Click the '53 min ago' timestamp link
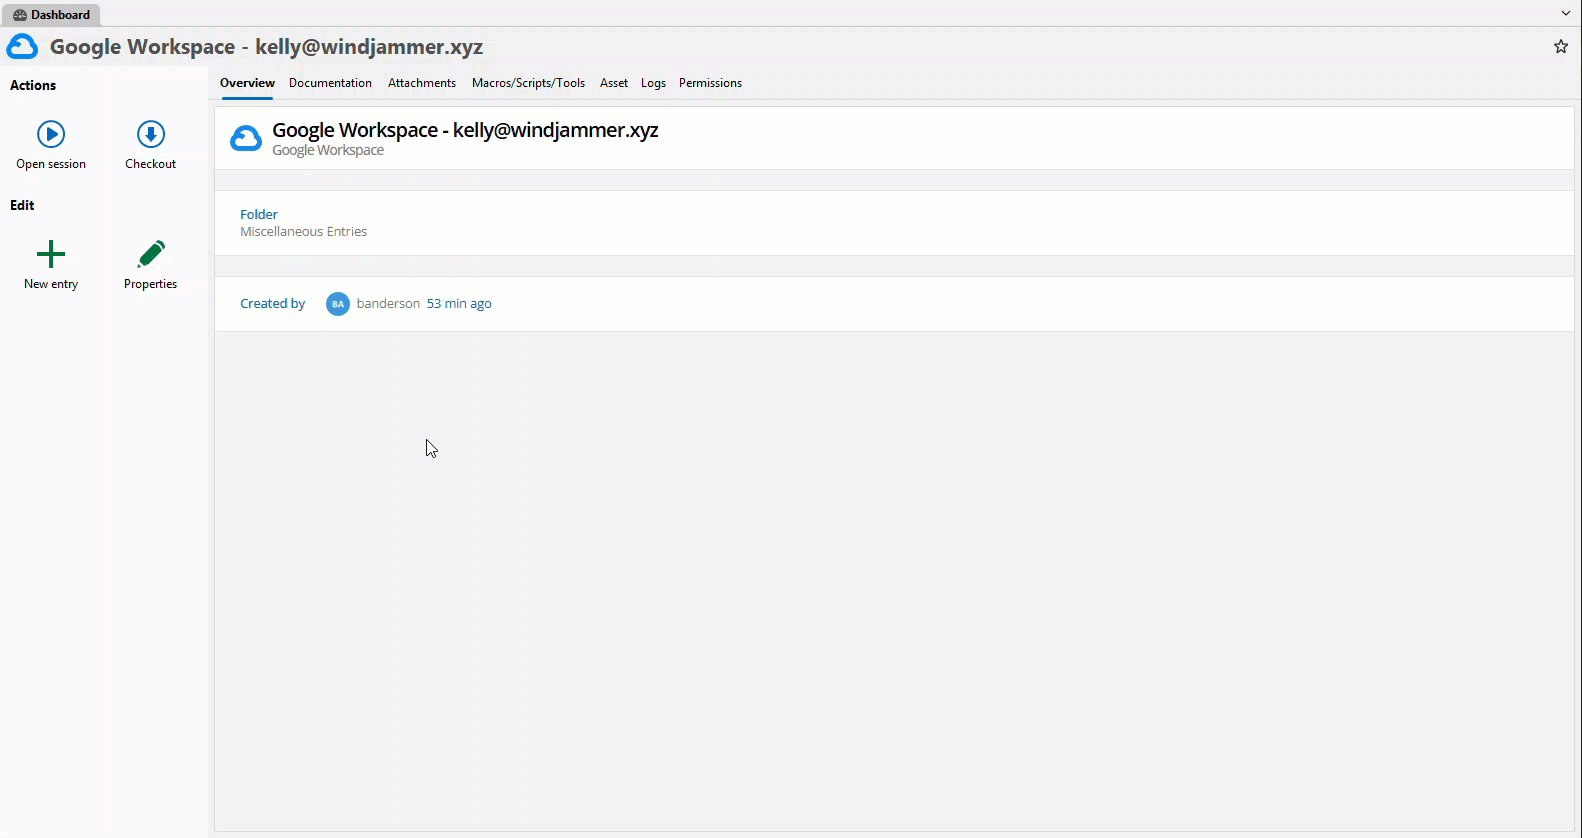The height and width of the screenshot is (838, 1582). tap(459, 304)
